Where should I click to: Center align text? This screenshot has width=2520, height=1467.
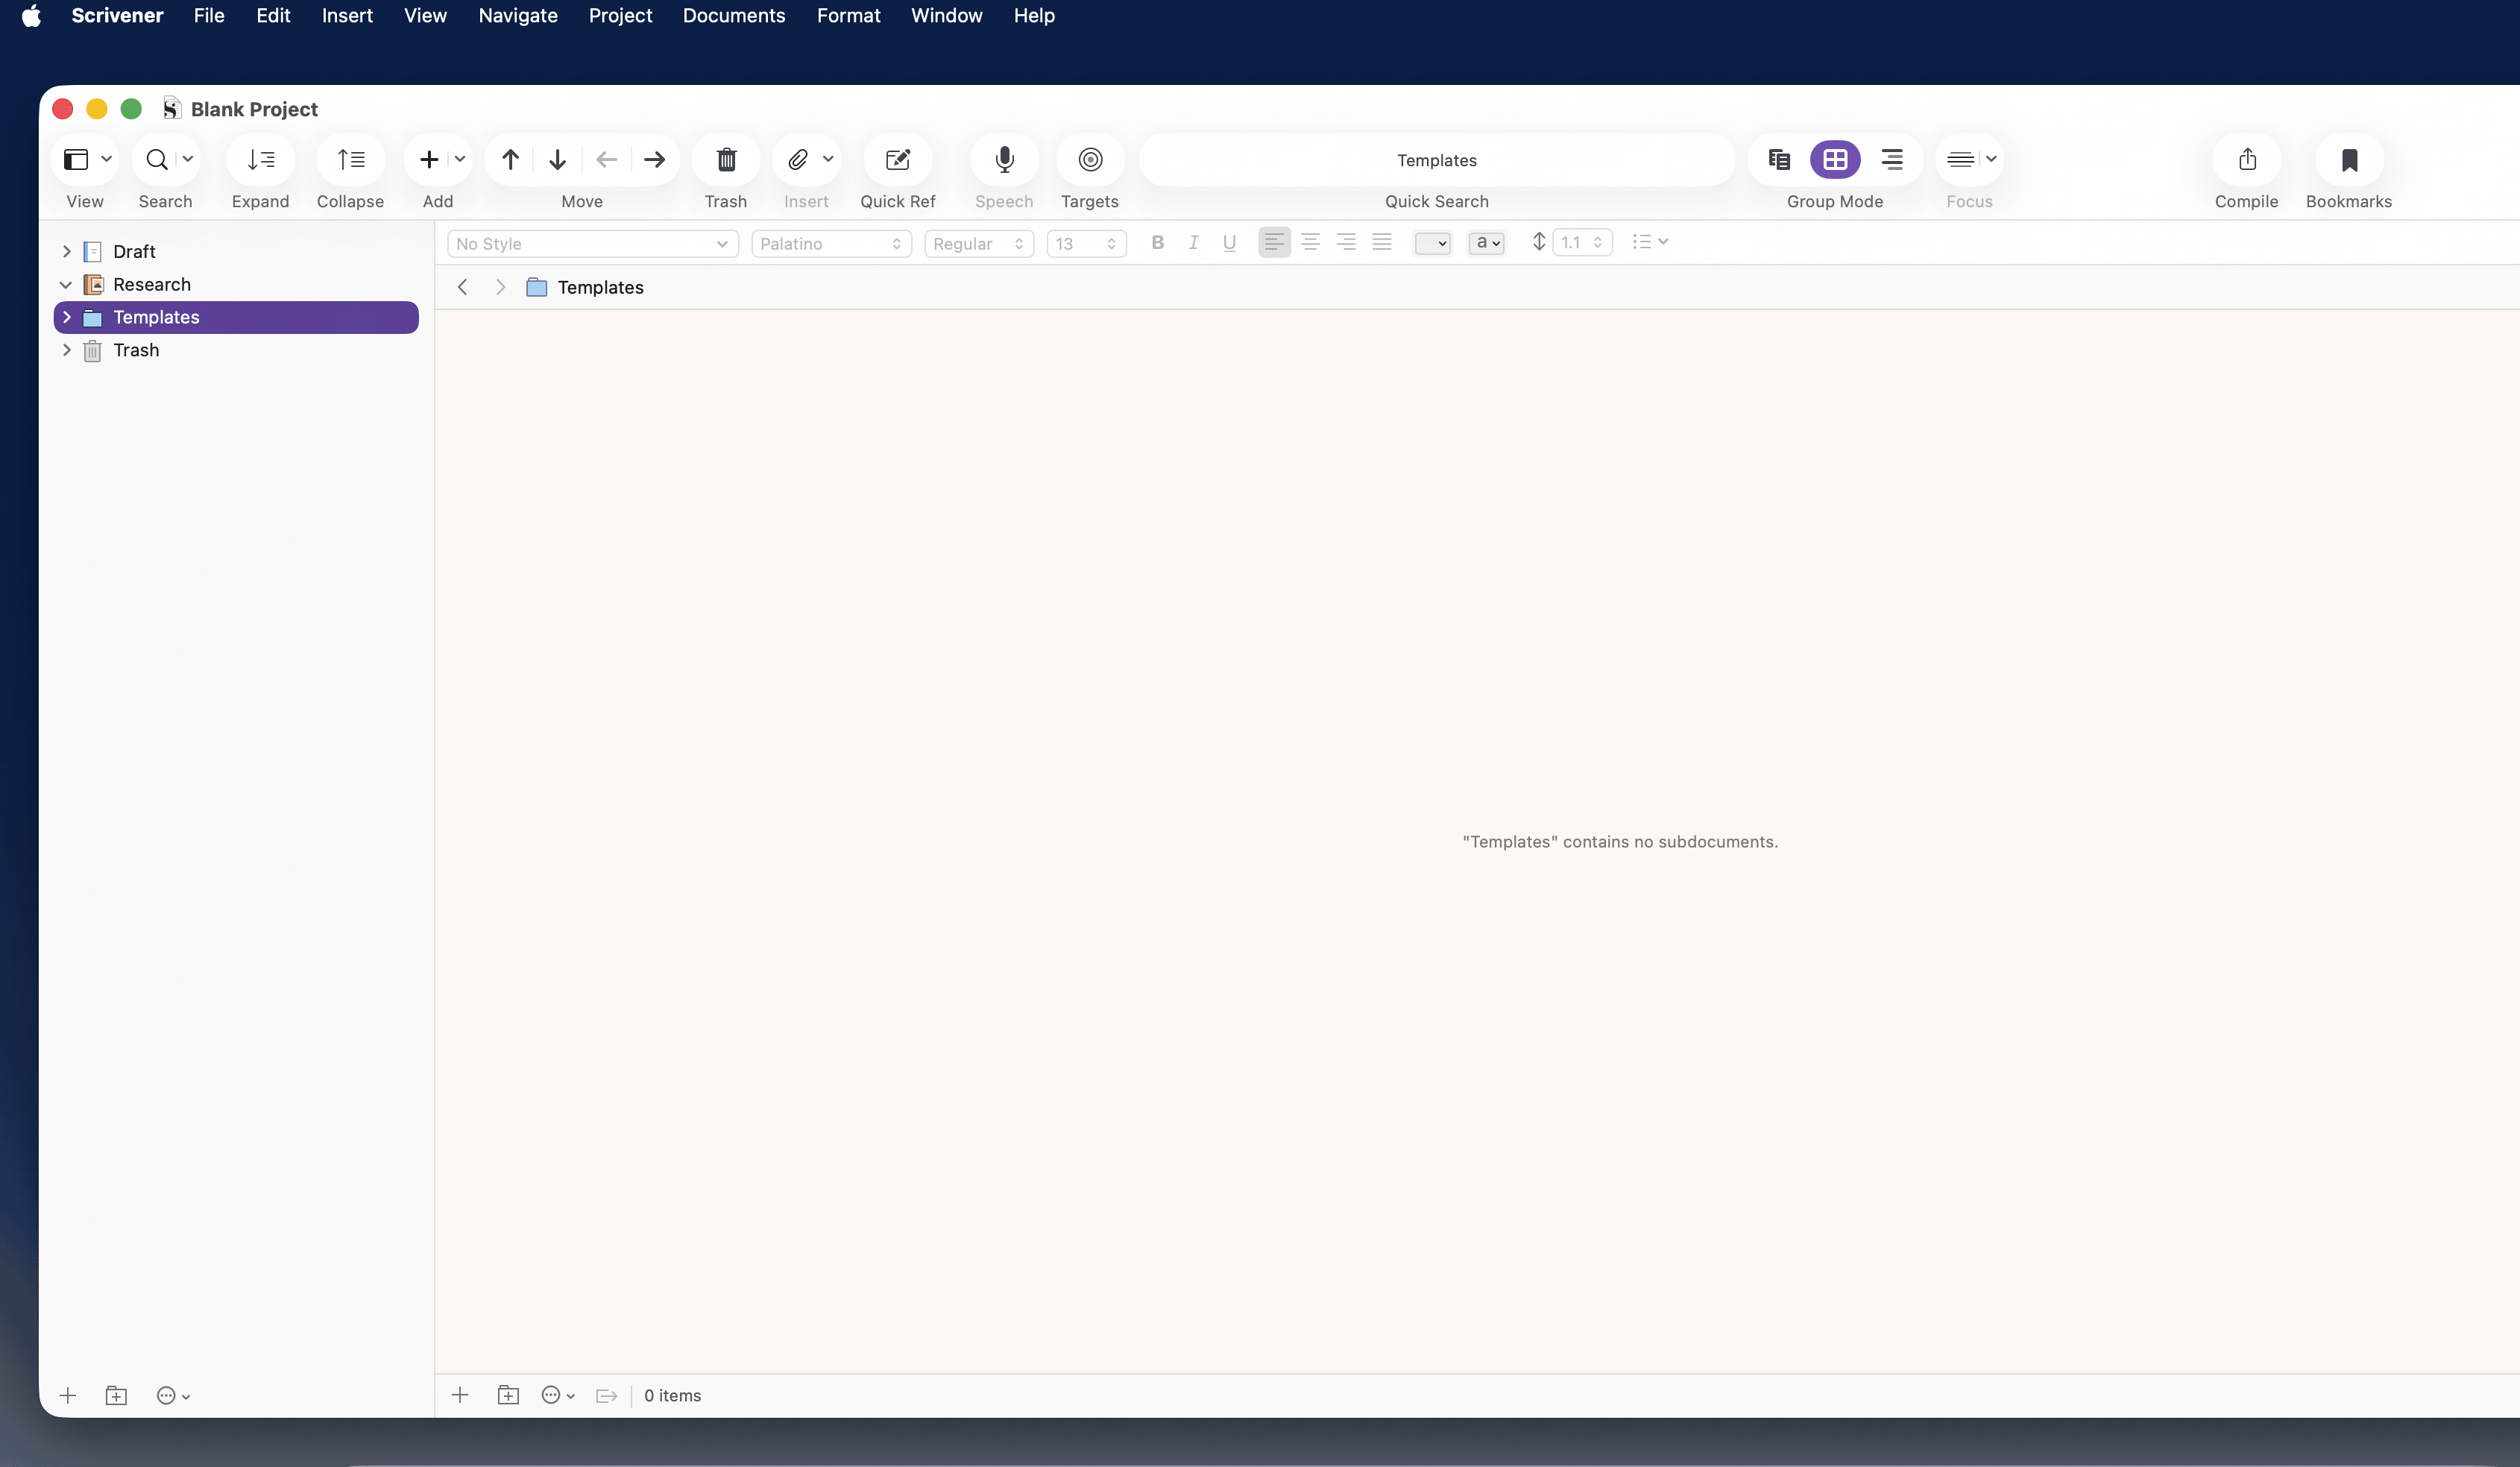[x=1310, y=242]
